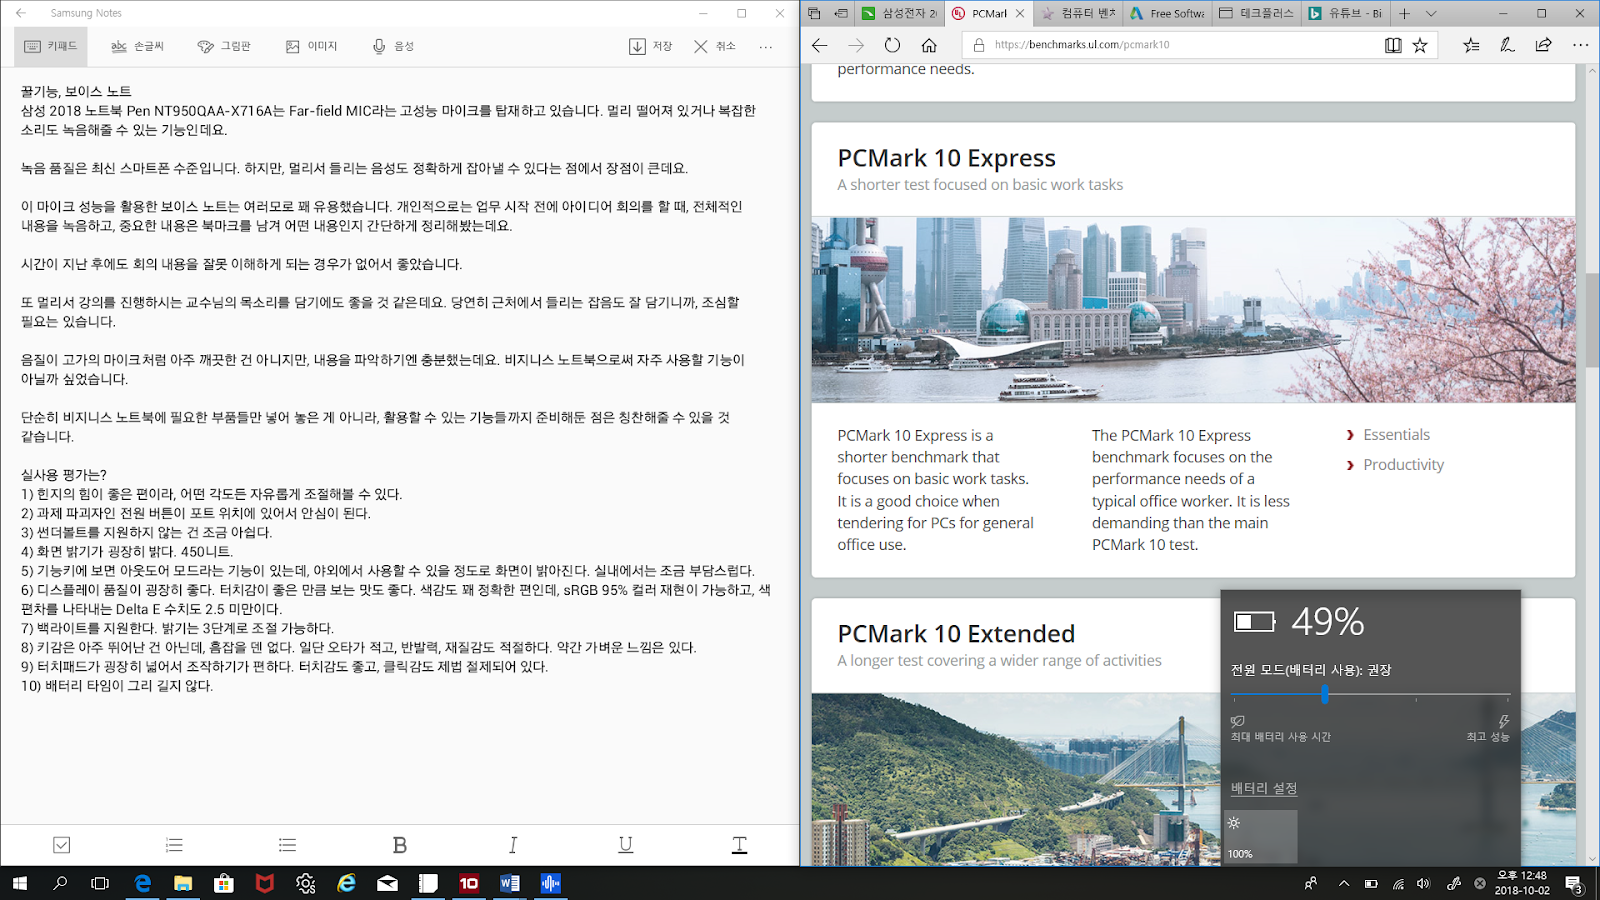Screen dimensions: 1600x900
Task: Show tabs you've set aside in Edge
Action: [814, 13]
